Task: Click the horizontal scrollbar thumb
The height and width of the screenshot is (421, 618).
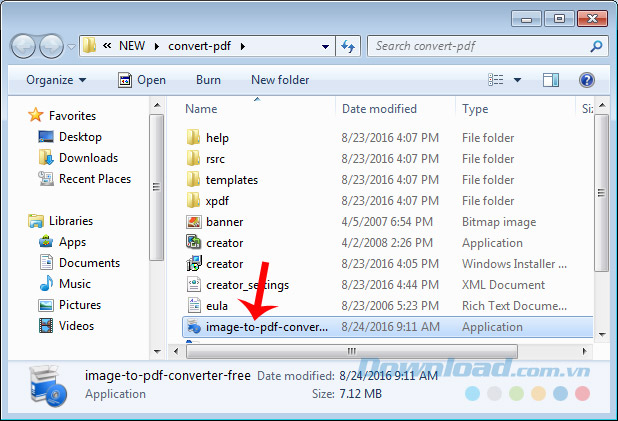Action: 352,351
